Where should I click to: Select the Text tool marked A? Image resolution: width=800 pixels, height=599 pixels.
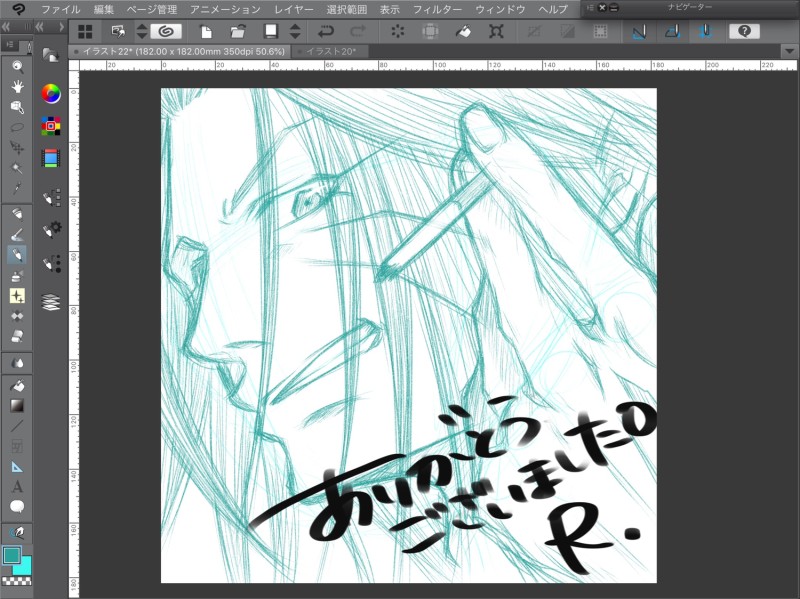[17, 486]
